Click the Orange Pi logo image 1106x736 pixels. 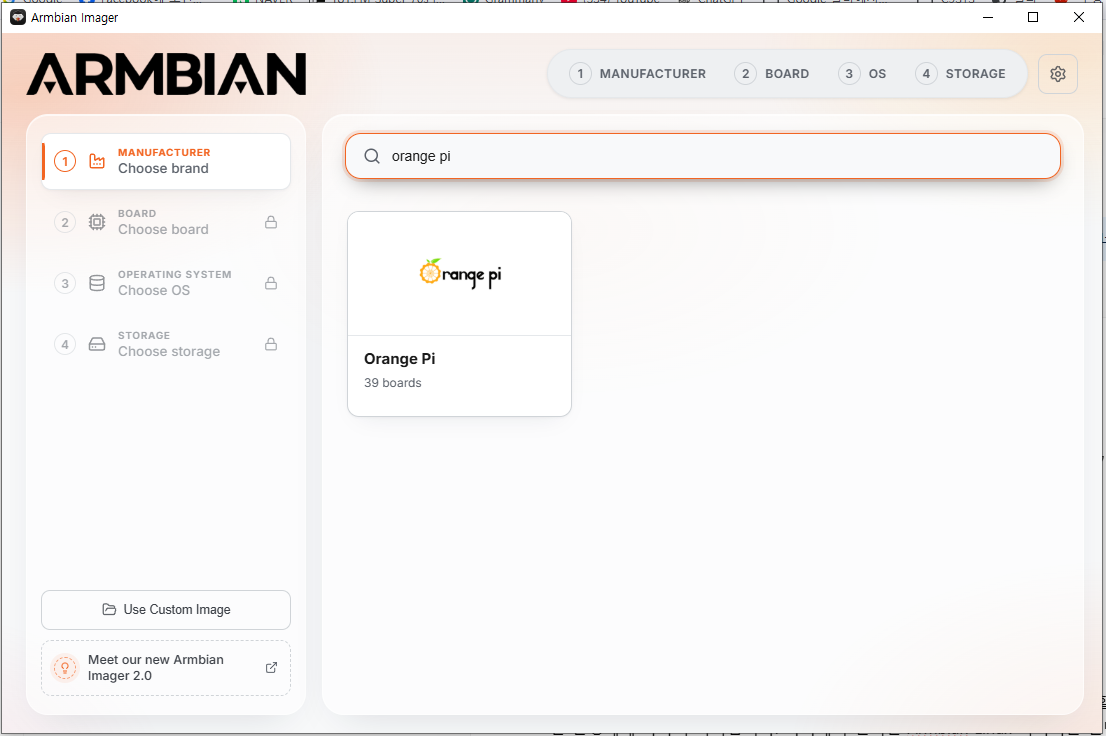(x=460, y=274)
